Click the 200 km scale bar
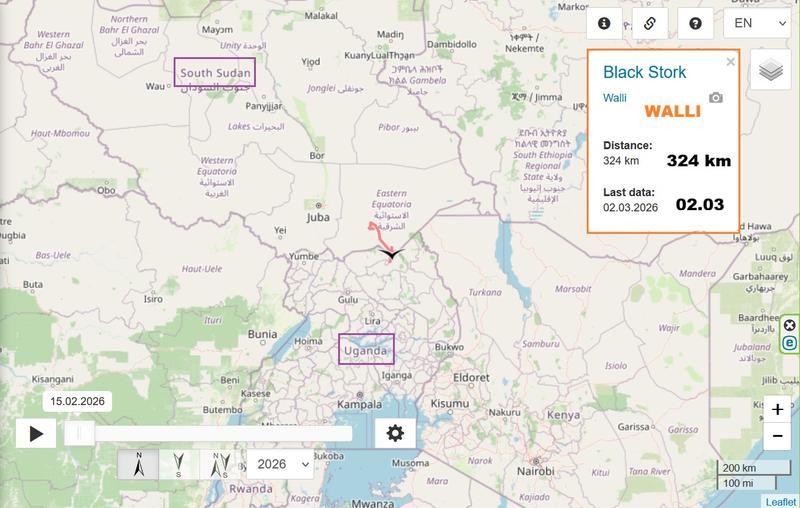This screenshot has width=800, height=508. (753, 468)
